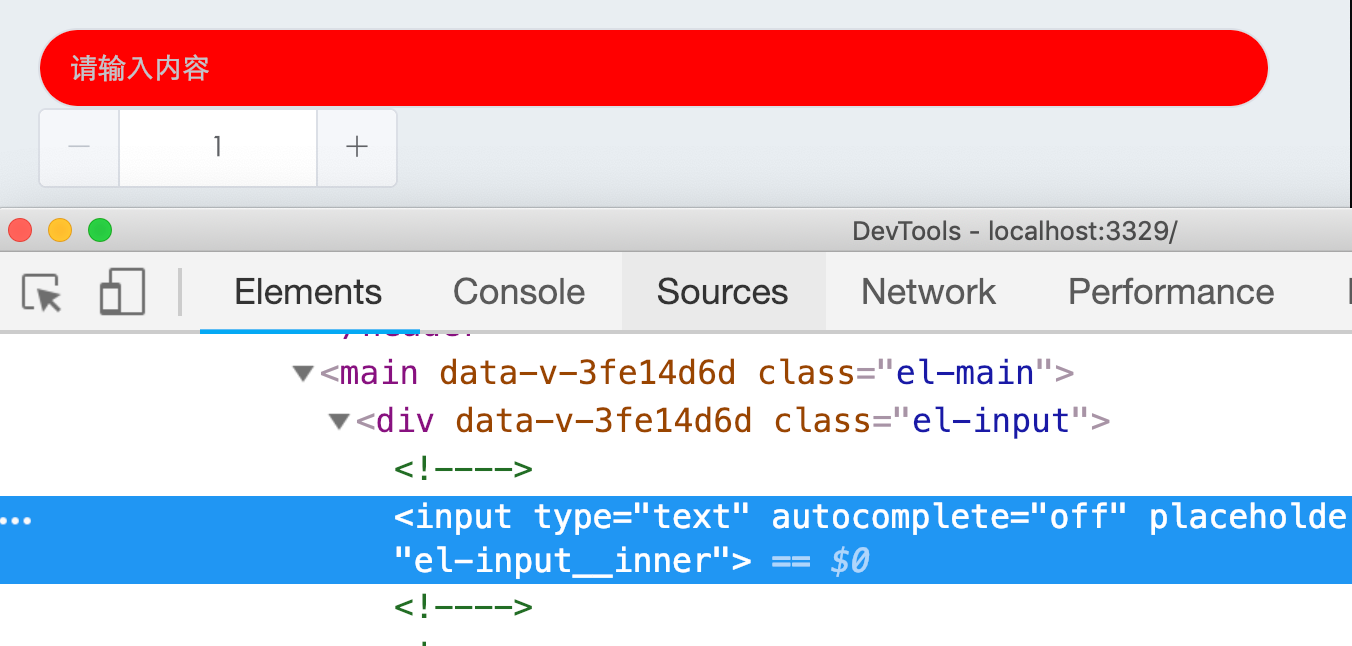Minimize DevTools with the yellow button
1352x646 pixels.
60,231
